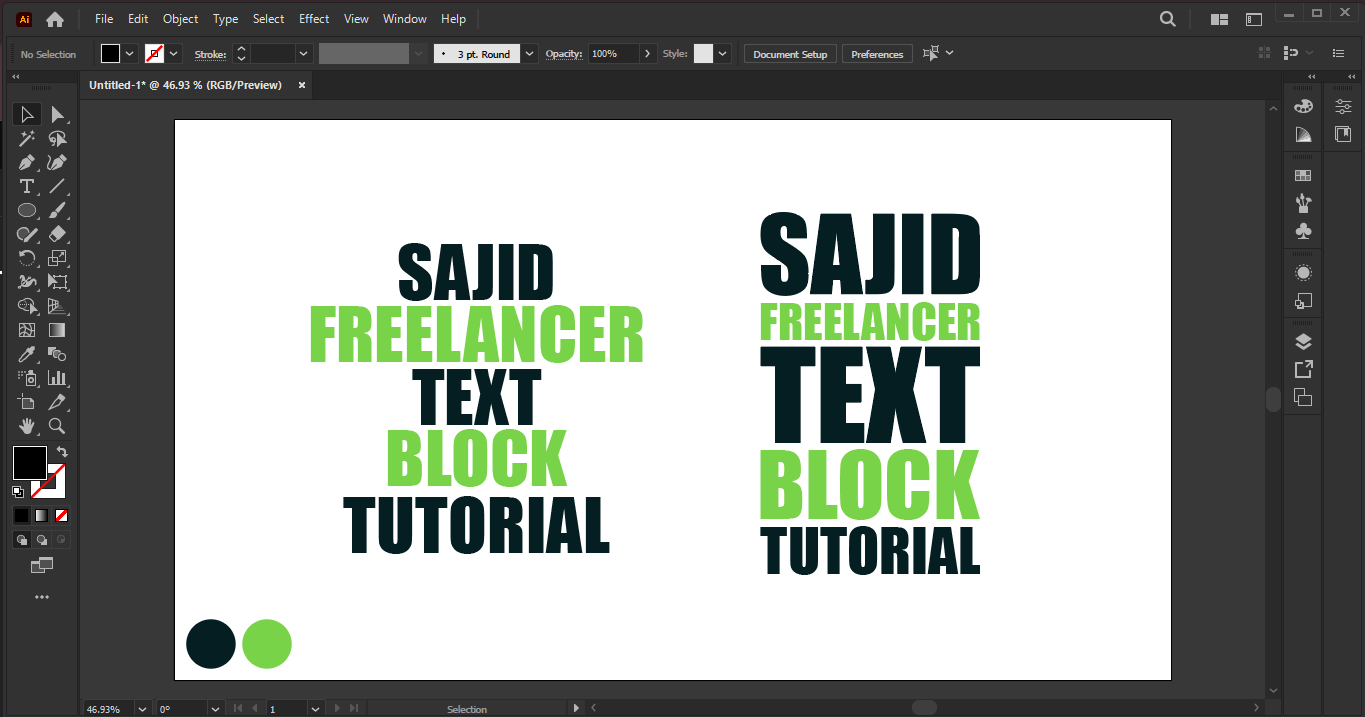Select the Selection tool (black arrow)
The height and width of the screenshot is (717, 1365).
click(27, 114)
